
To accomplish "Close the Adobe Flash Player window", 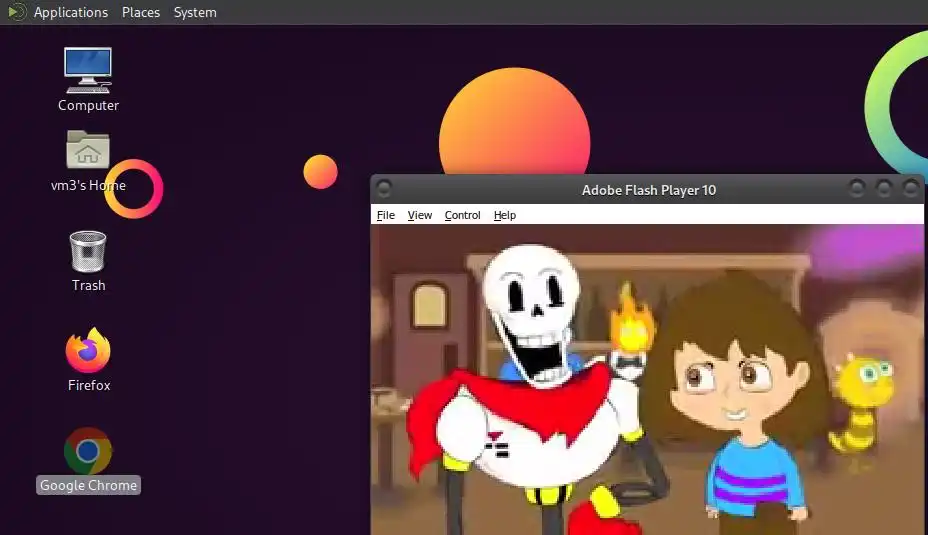I will pyautogui.click(x=910, y=189).
